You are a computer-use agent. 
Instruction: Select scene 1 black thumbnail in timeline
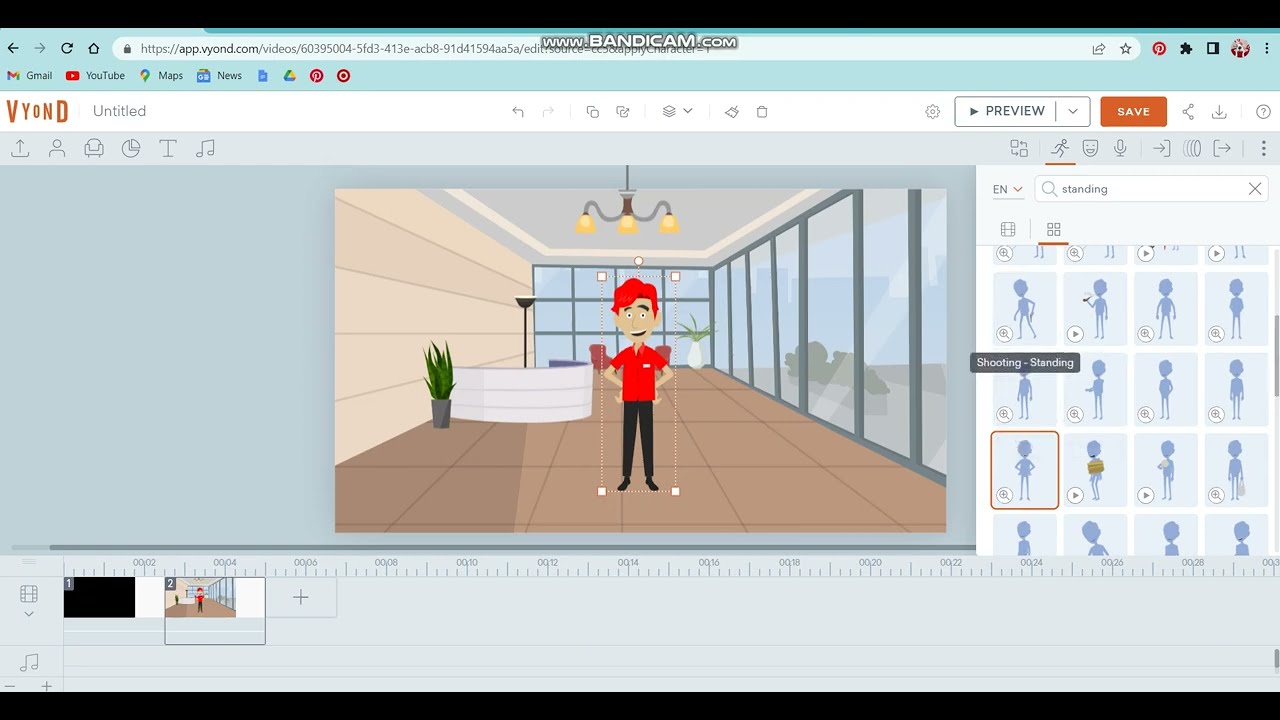click(100, 597)
